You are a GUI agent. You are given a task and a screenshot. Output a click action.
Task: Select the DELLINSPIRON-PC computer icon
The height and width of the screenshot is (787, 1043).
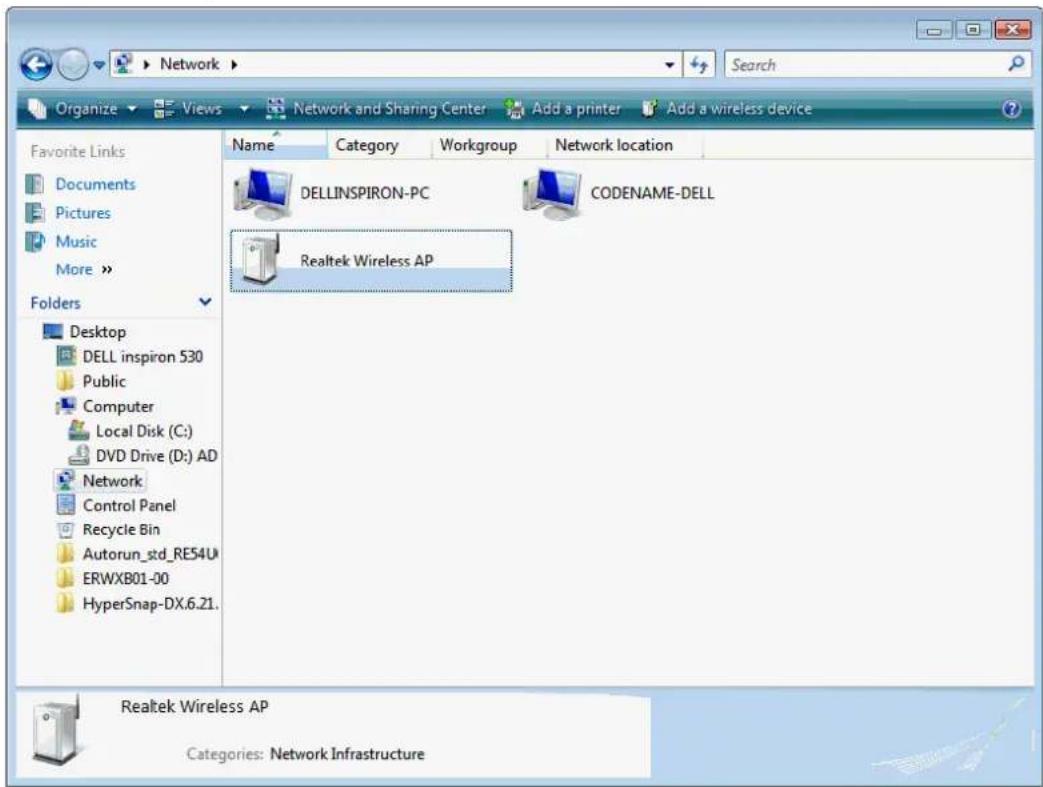point(263,194)
